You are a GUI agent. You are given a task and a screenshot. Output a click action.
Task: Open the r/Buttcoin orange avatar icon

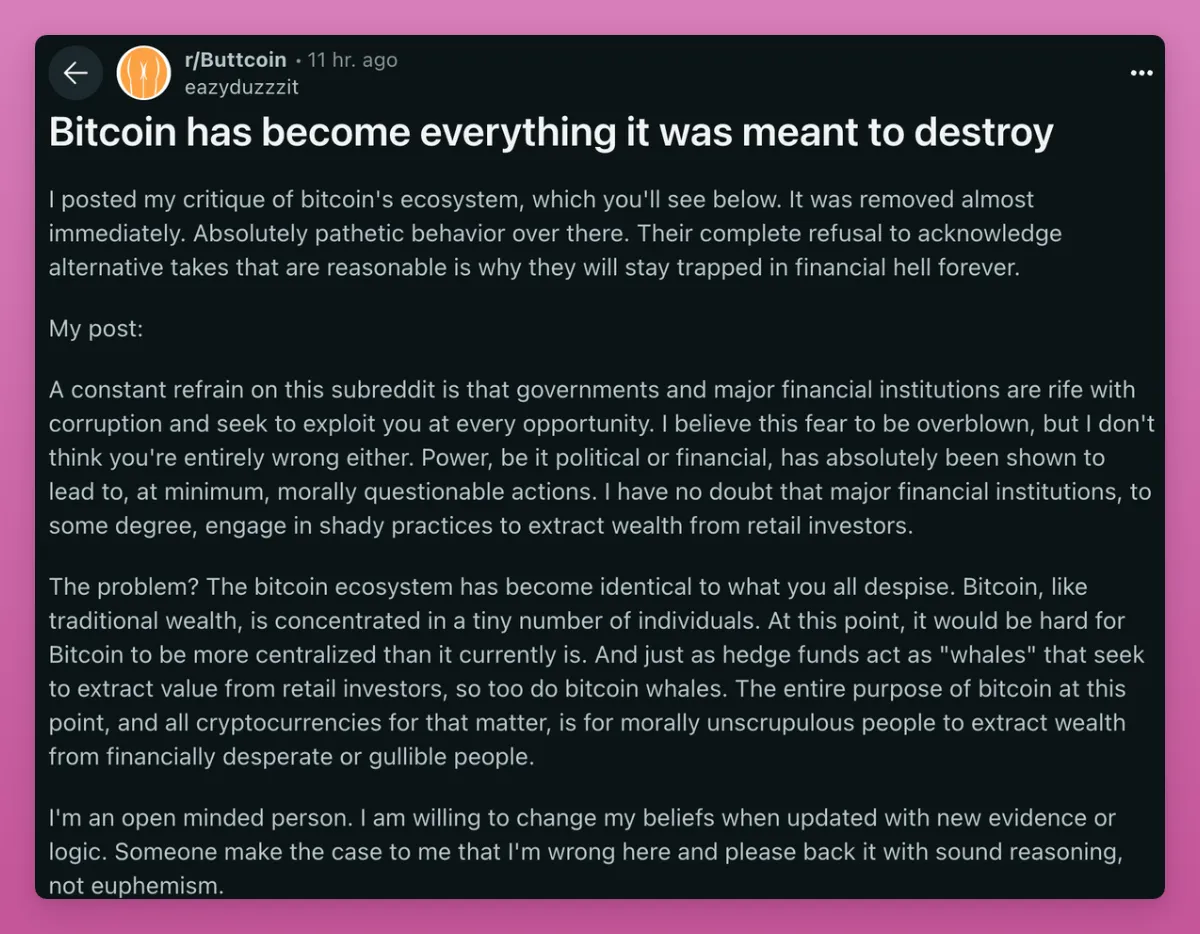pyautogui.click(x=143, y=73)
